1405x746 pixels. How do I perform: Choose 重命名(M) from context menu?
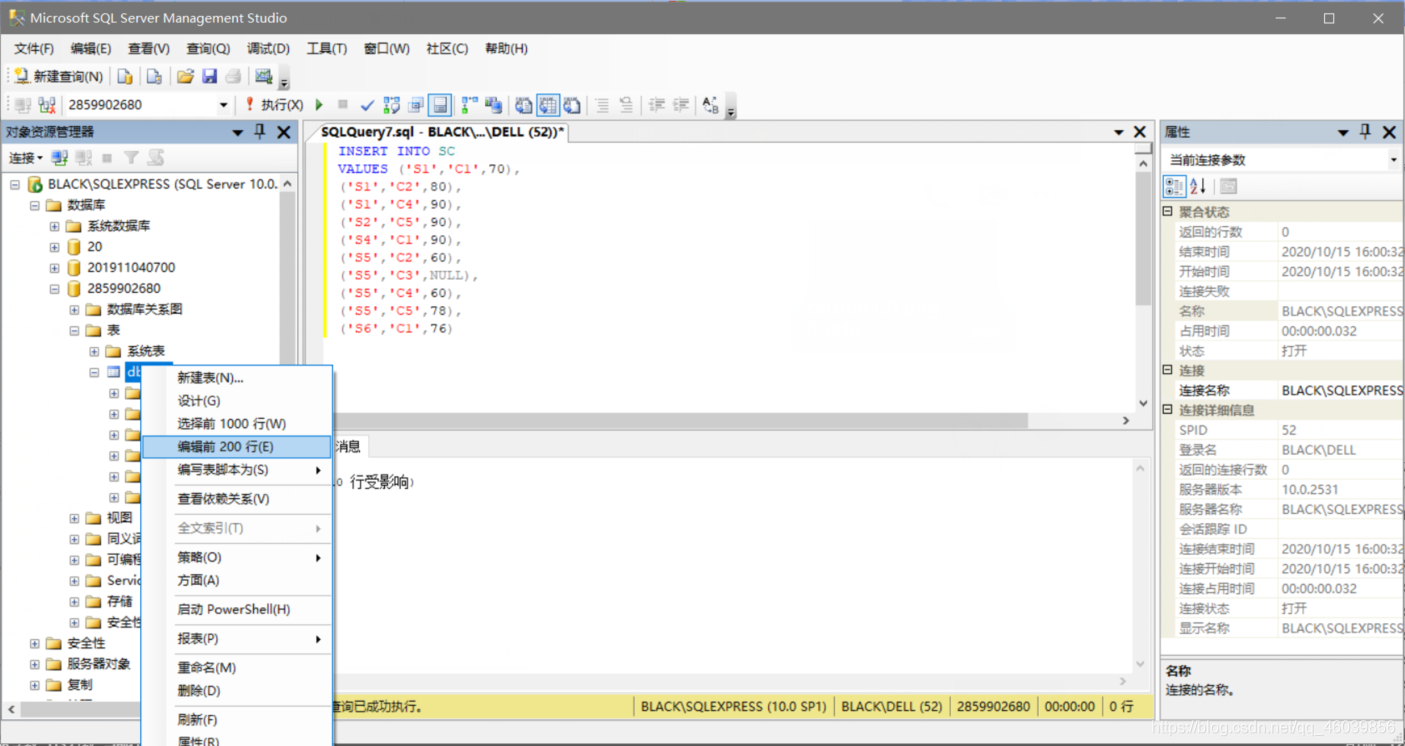tap(237, 668)
